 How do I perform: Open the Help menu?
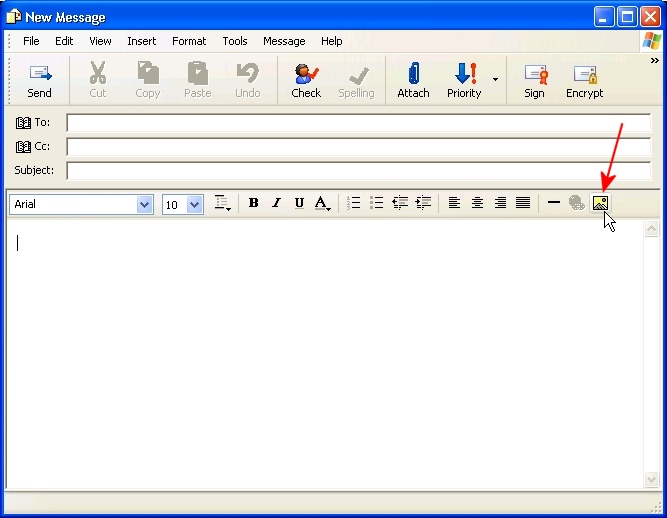tap(332, 41)
